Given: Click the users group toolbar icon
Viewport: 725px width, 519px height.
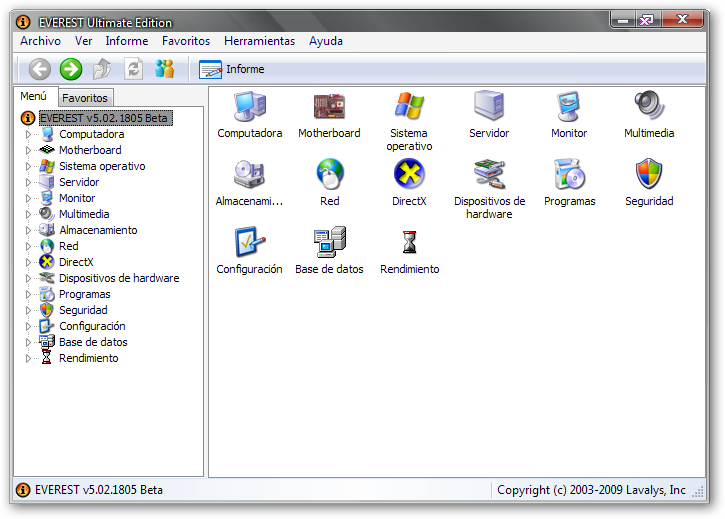Looking at the screenshot, I should 165,69.
